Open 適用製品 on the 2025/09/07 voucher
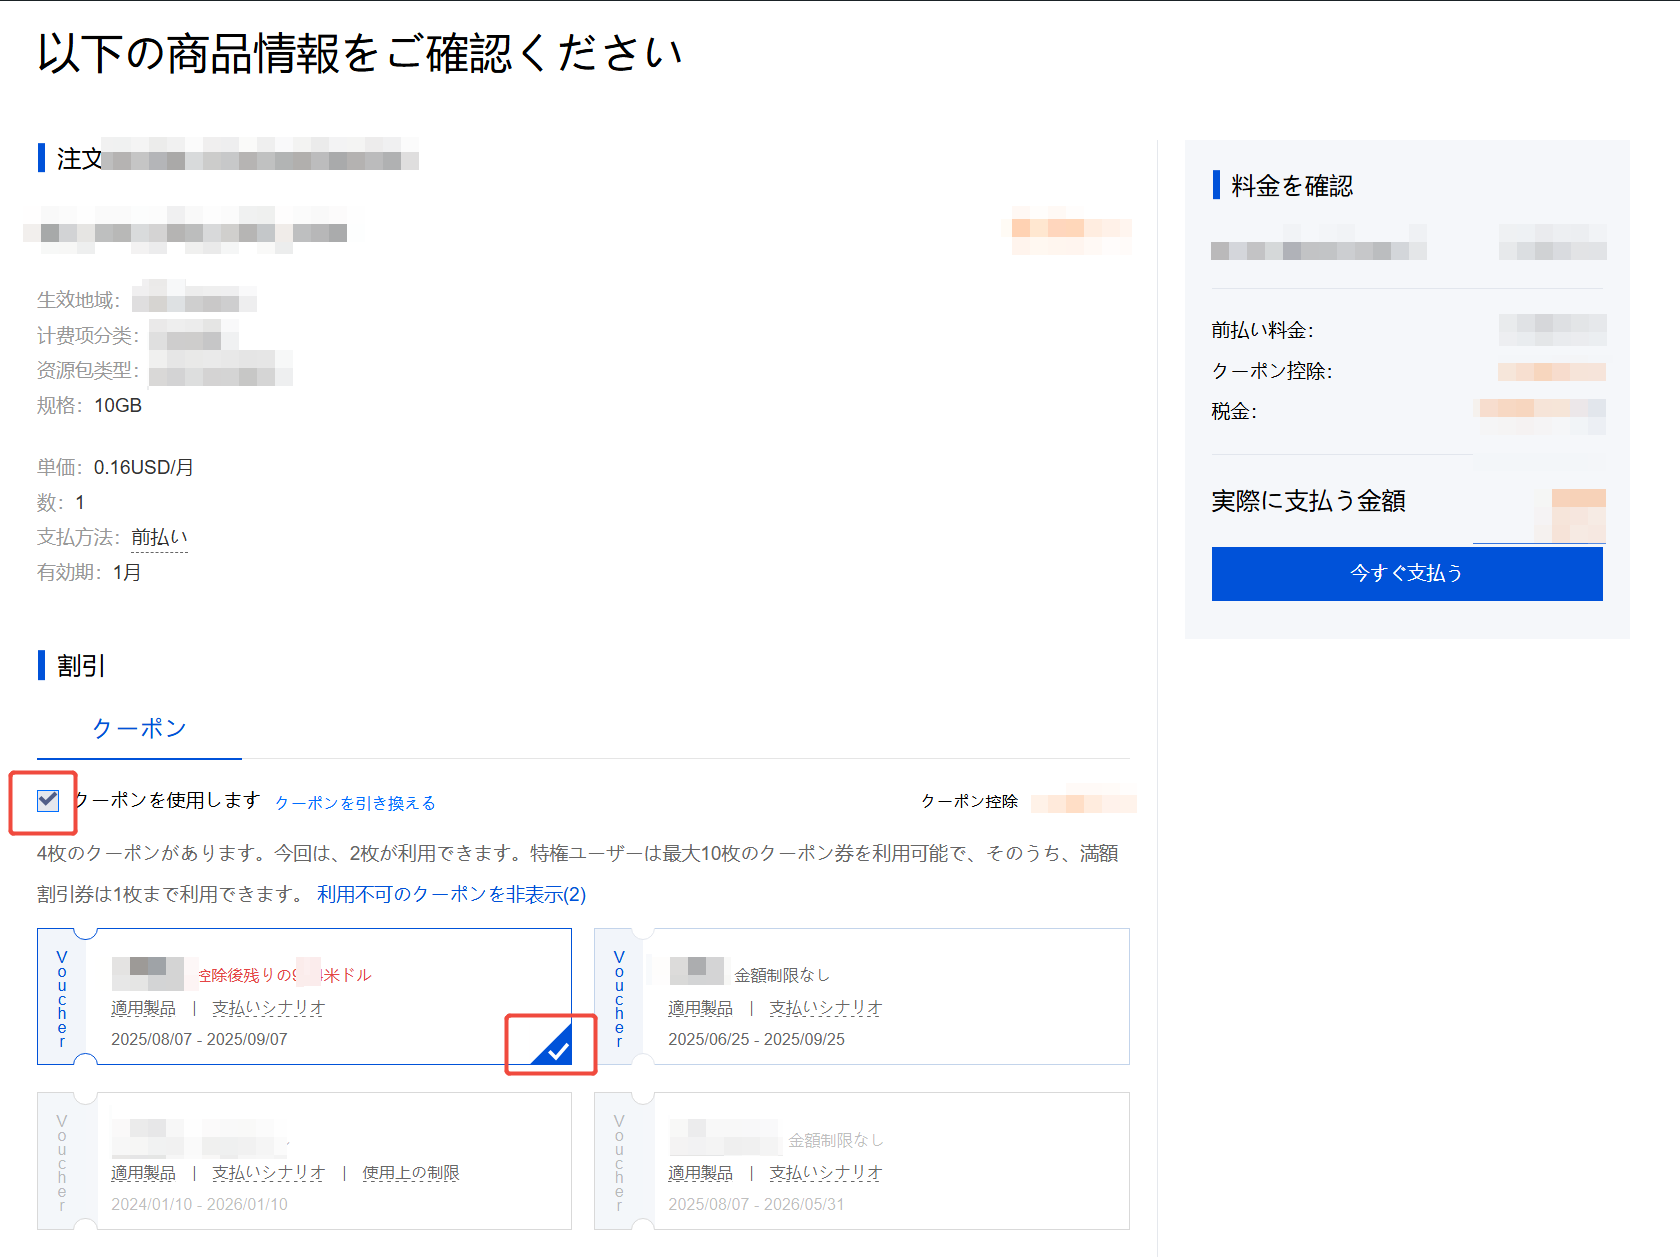This screenshot has height=1257, width=1680. [143, 1008]
